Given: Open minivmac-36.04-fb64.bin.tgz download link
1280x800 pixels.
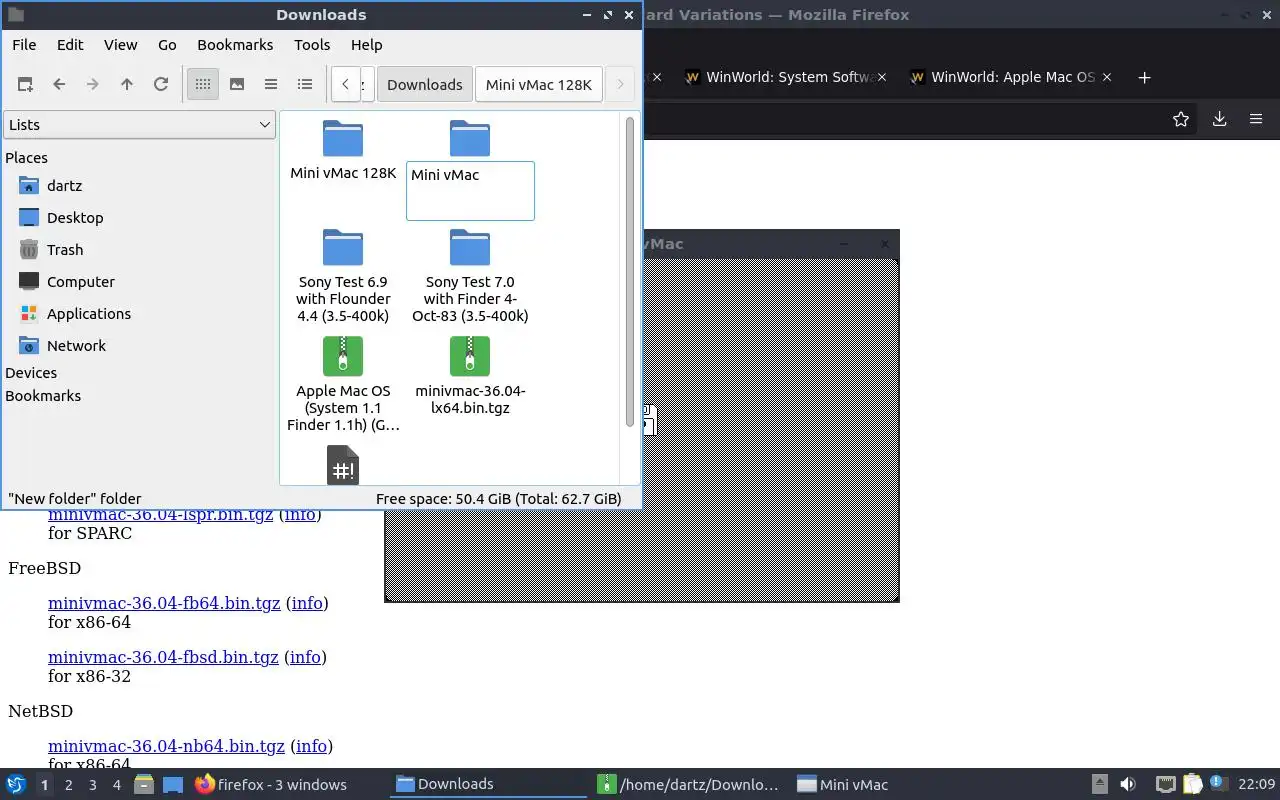Looking at the screenshot, I should coord(164,603).
